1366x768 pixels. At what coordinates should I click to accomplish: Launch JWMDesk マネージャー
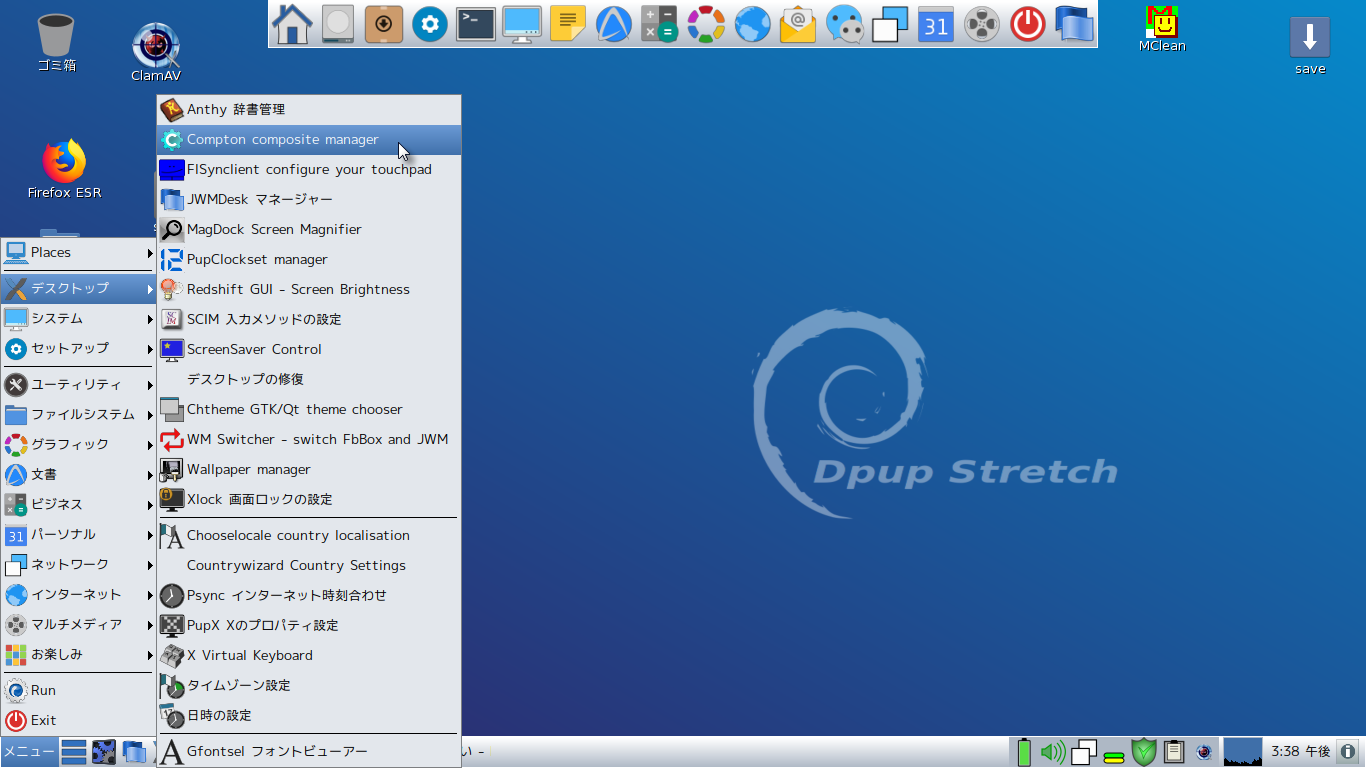point(309,200)
